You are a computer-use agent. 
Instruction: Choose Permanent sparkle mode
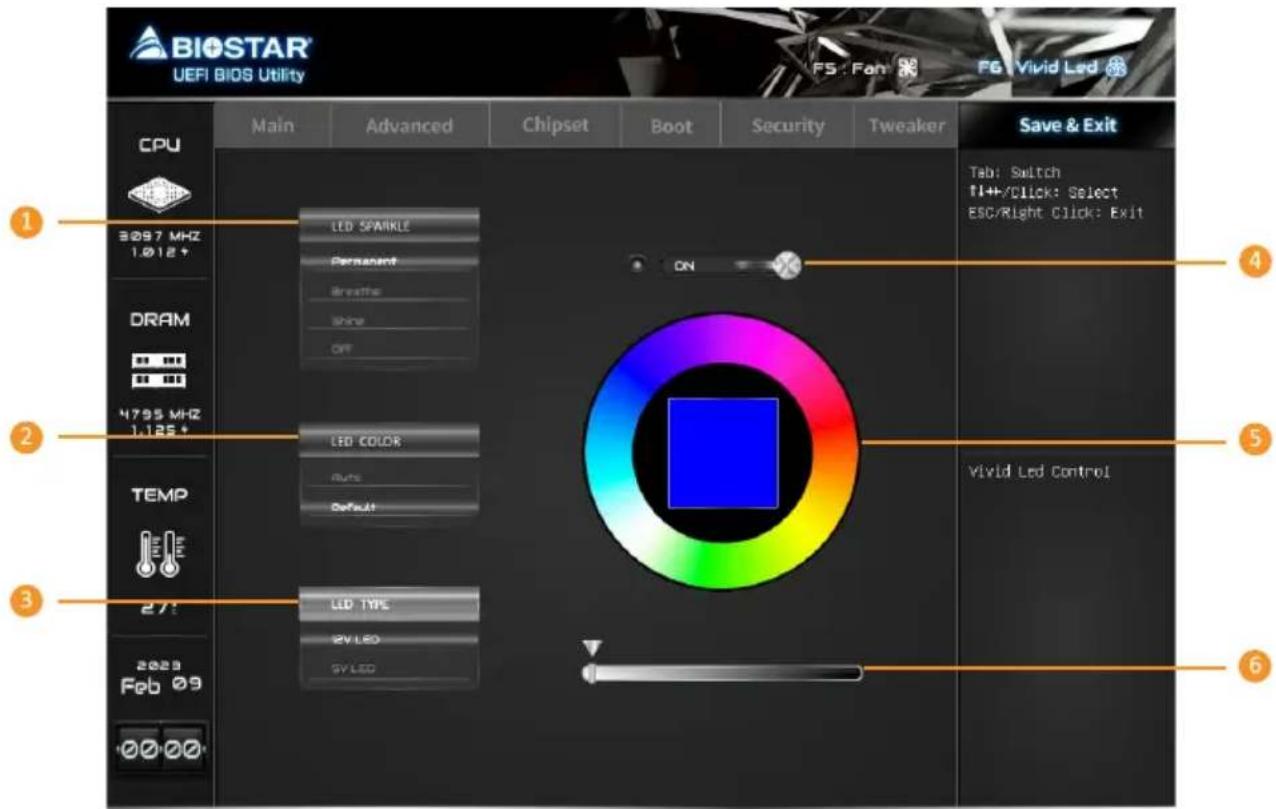(390, 261)
